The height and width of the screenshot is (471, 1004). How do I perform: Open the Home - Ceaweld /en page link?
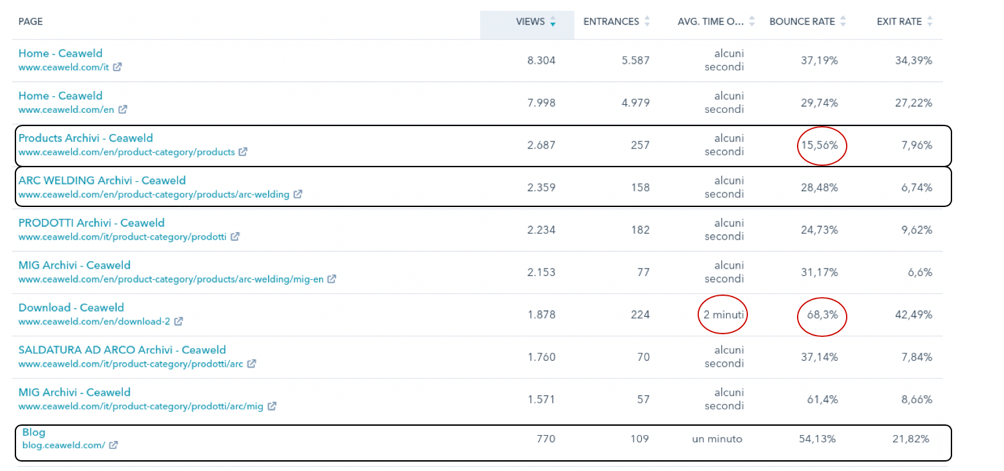60,96
